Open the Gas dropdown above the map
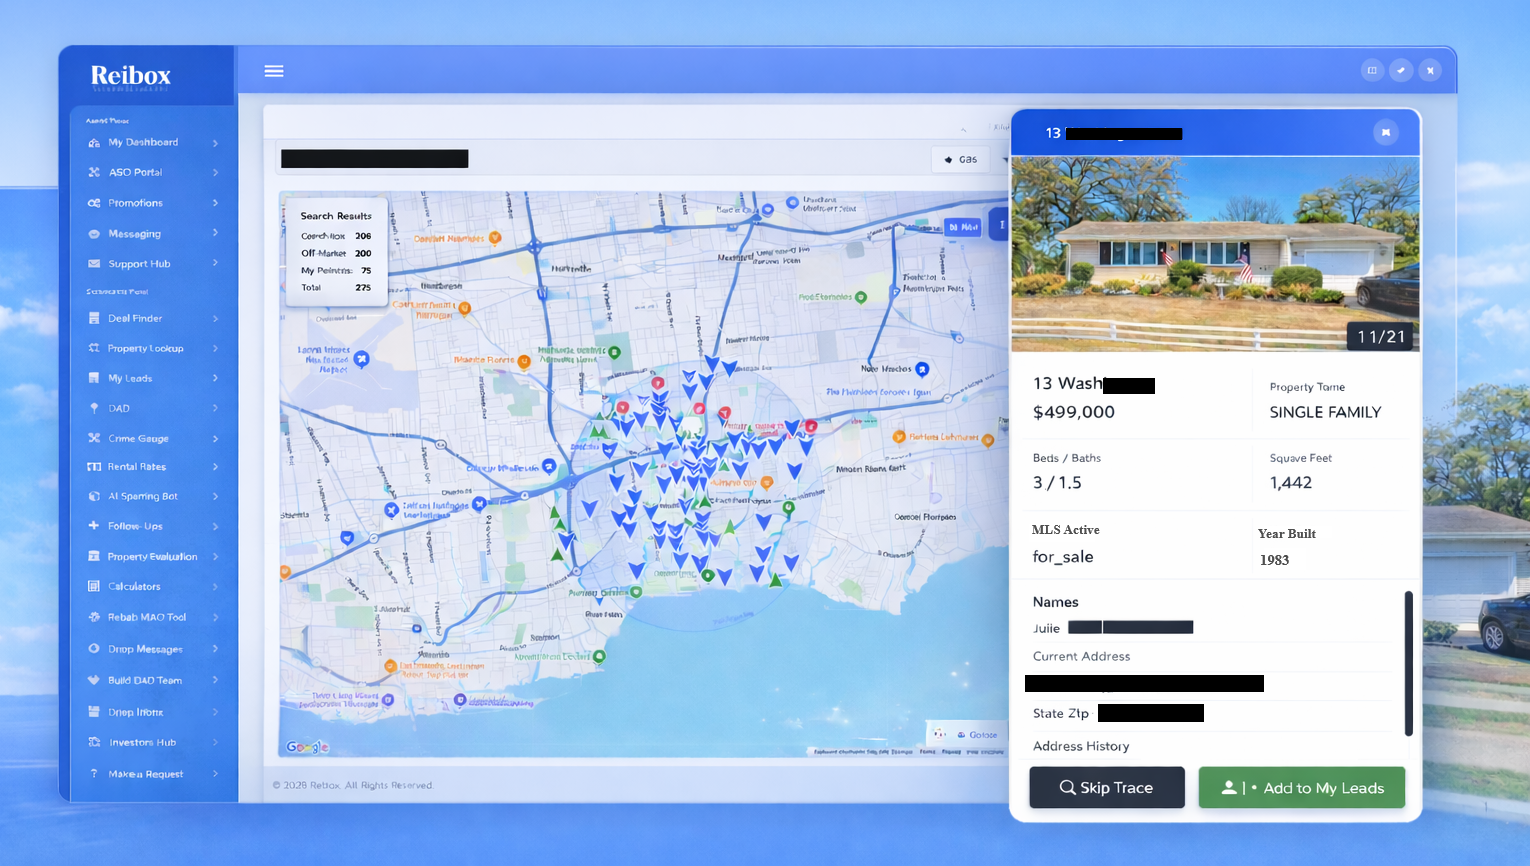 point(961,159)
